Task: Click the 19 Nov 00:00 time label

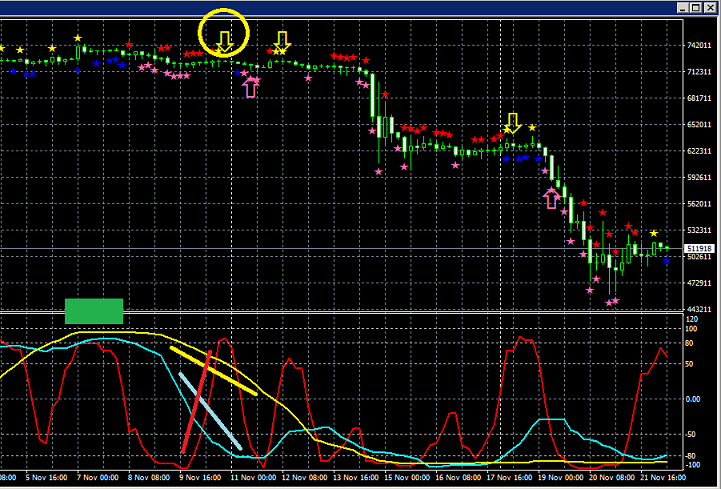Action: click(561, 477)
